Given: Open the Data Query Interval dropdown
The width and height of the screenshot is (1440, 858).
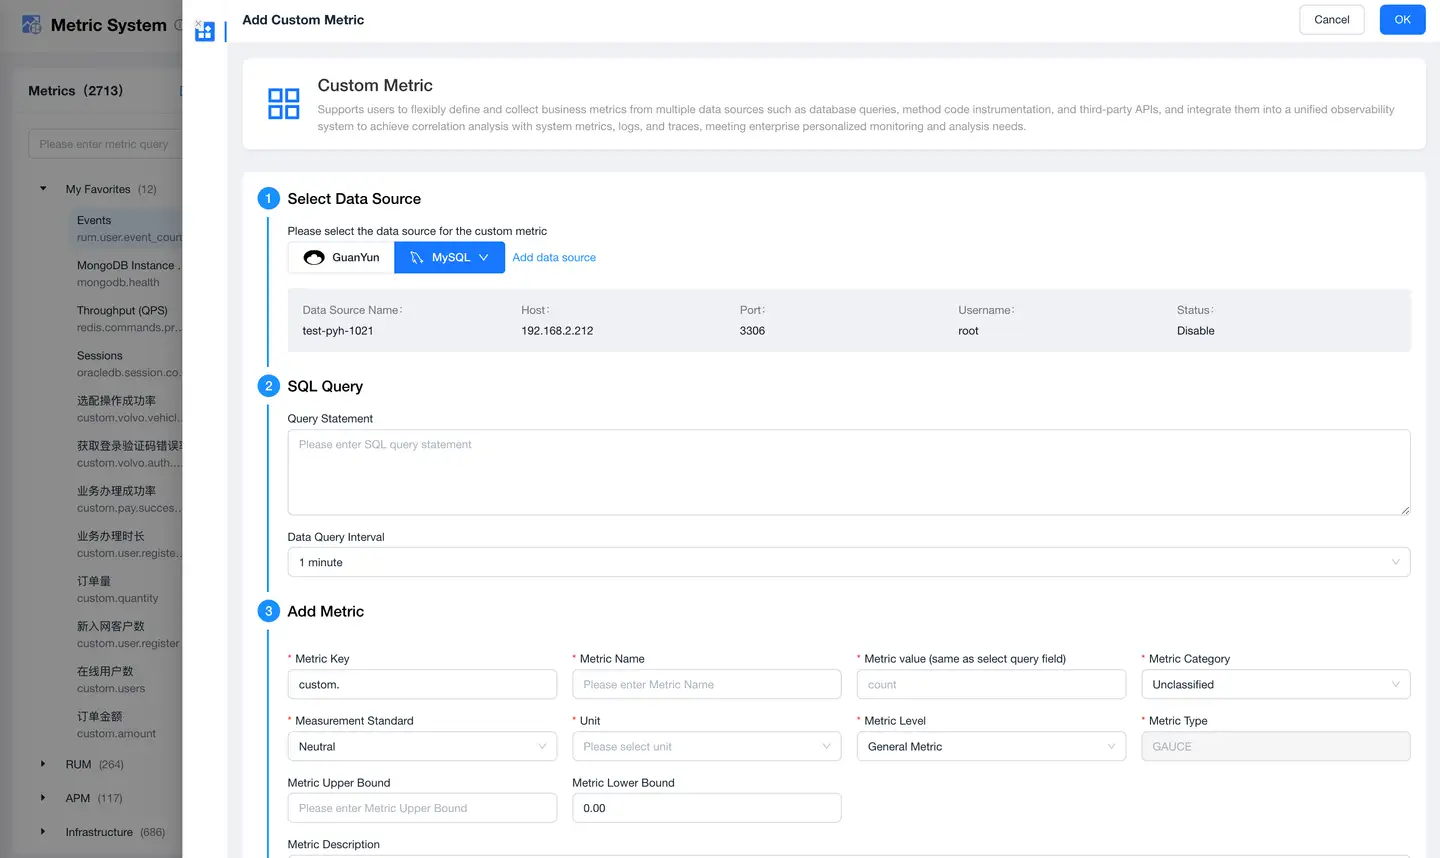Looking at the screenshot, I should [848, 562].
